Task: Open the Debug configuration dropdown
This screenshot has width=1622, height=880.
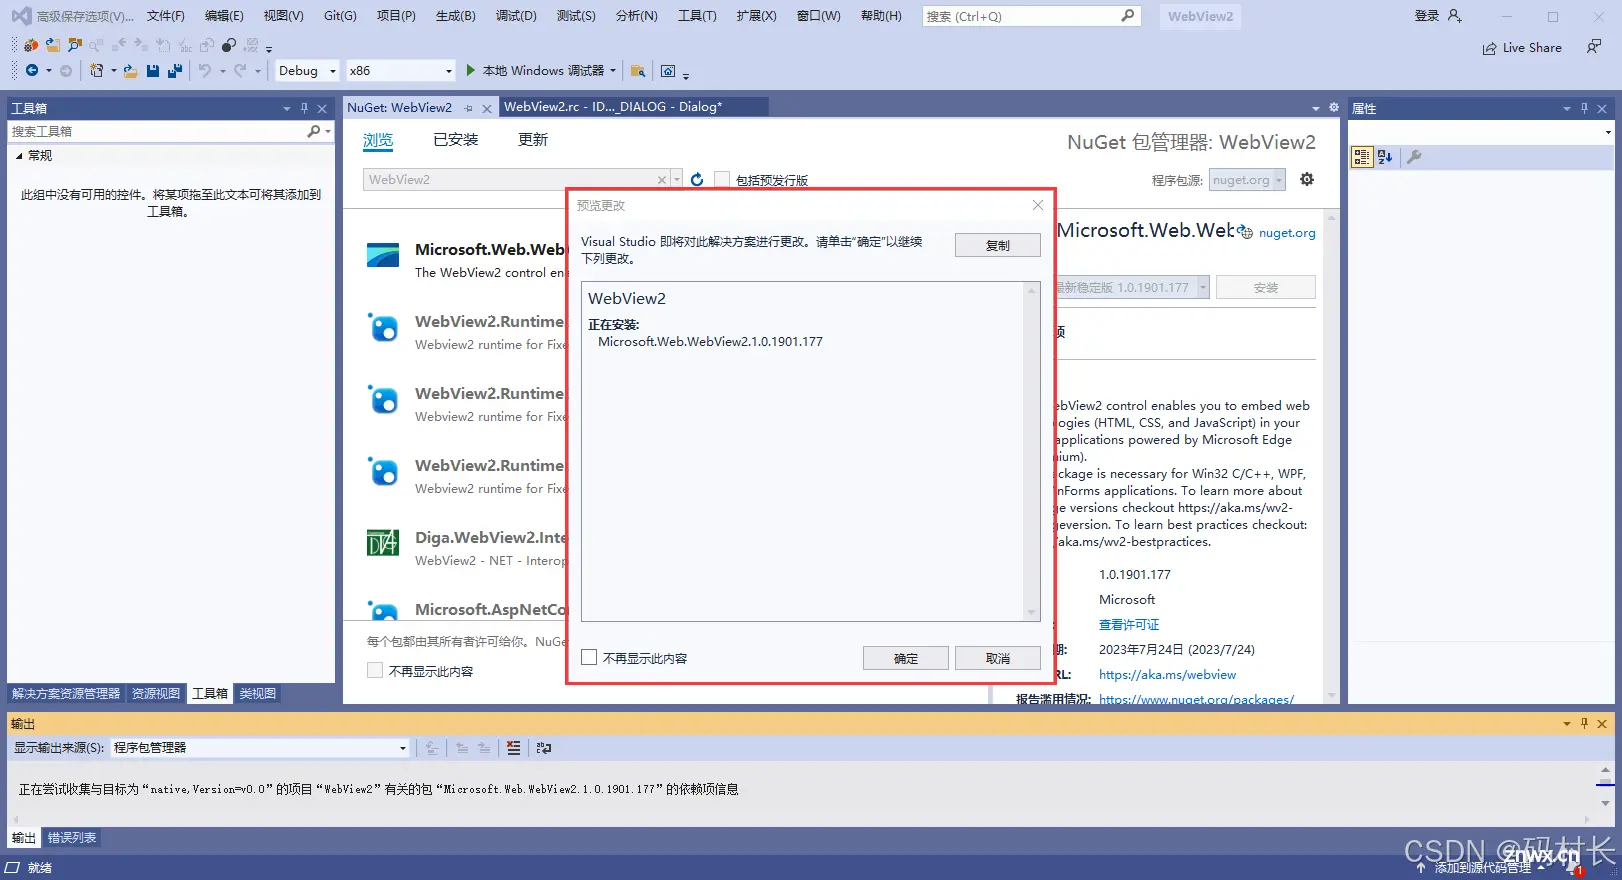Action: tap(308, 71)
